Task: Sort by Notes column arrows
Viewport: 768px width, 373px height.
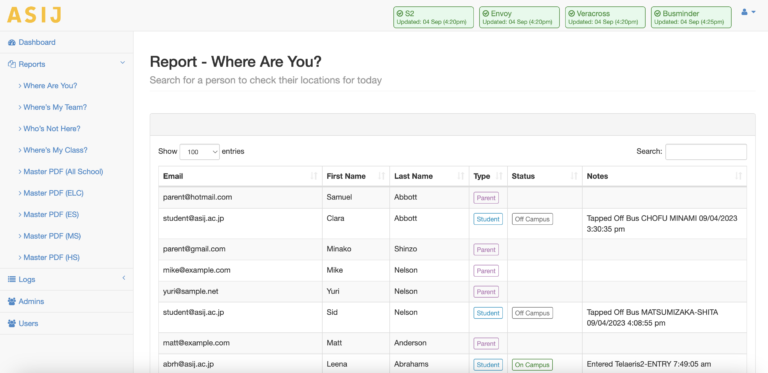Action: [739, 176]
